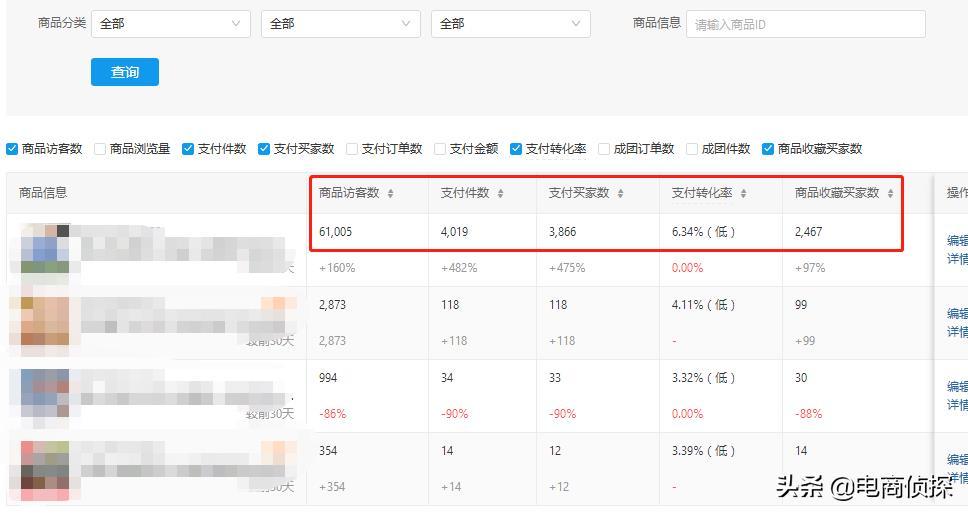Open thumbnail of the 61,005 visitors product
Screen dimensions: 968x514
pos(44,249)
